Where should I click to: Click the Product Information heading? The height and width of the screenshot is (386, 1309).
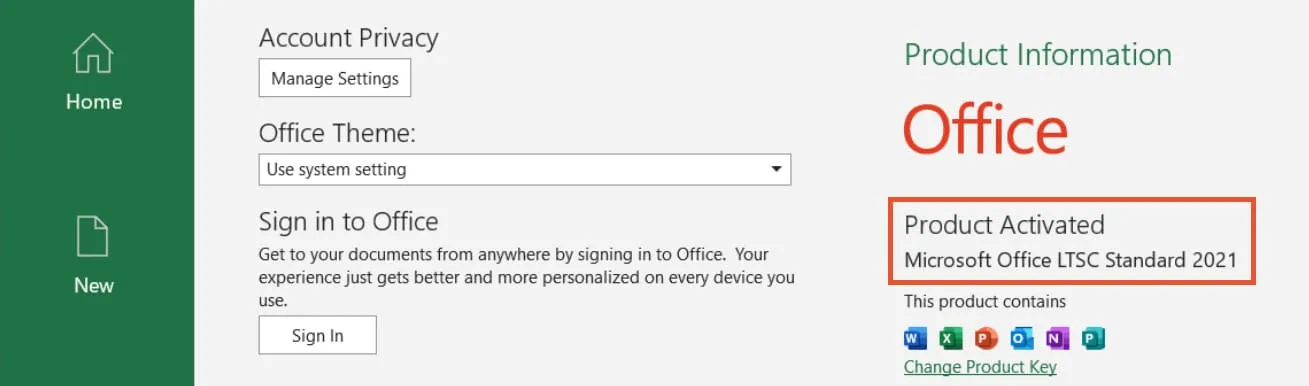tap(1038, 54)
